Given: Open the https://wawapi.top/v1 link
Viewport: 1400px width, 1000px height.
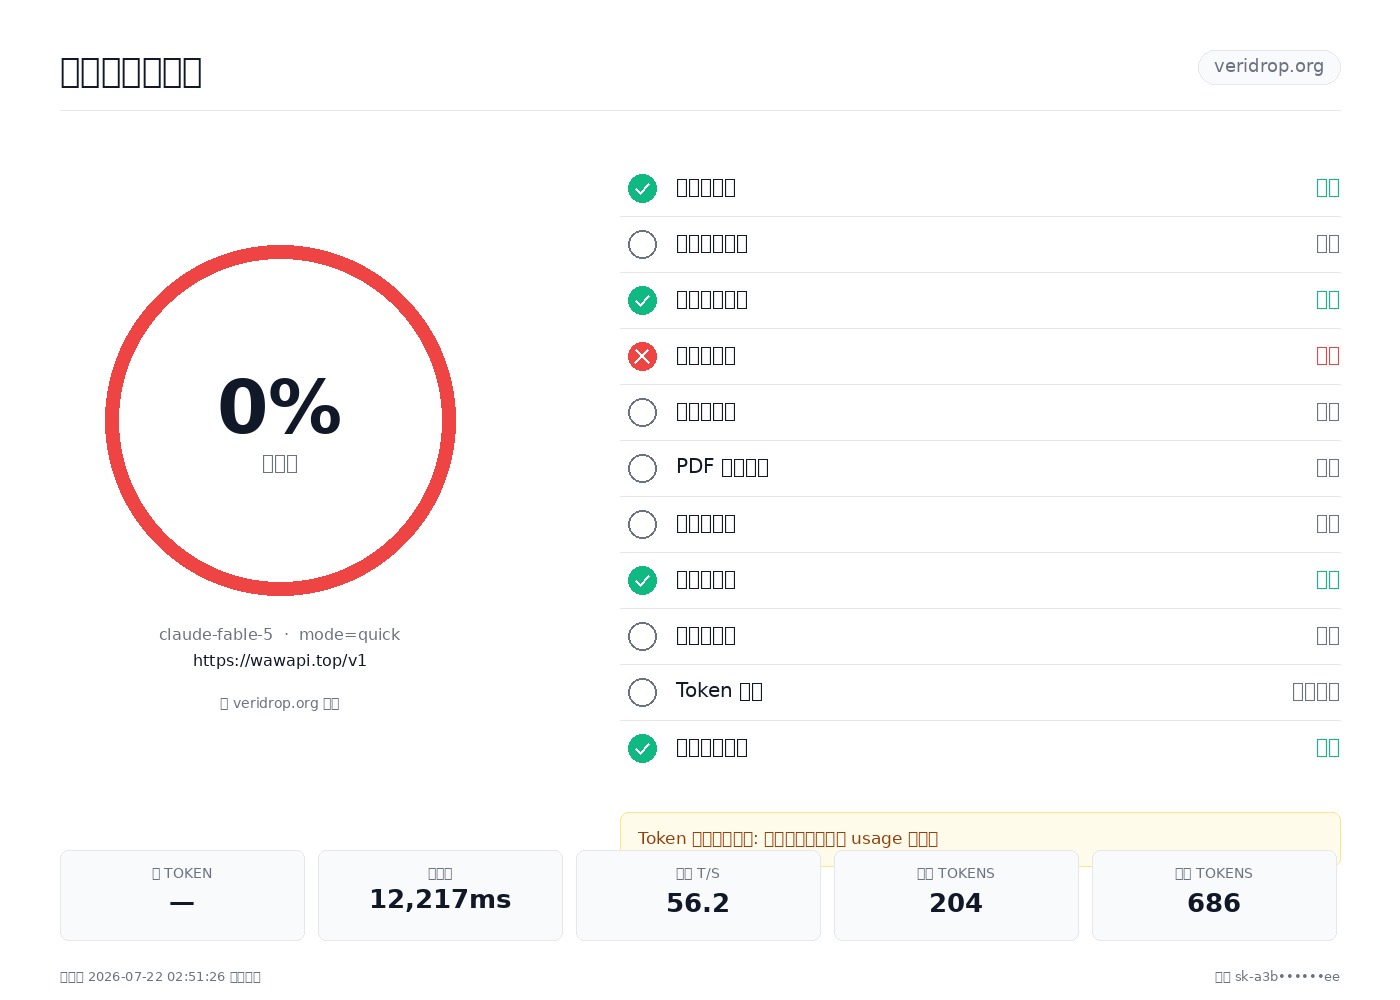Looking at the screenshot, I should (280, 661).
